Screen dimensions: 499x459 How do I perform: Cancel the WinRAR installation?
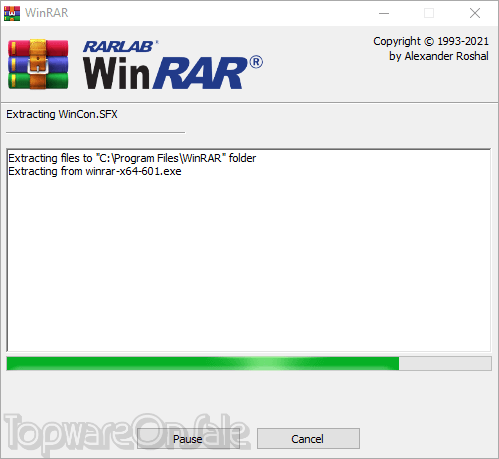(x=308, y=439)
